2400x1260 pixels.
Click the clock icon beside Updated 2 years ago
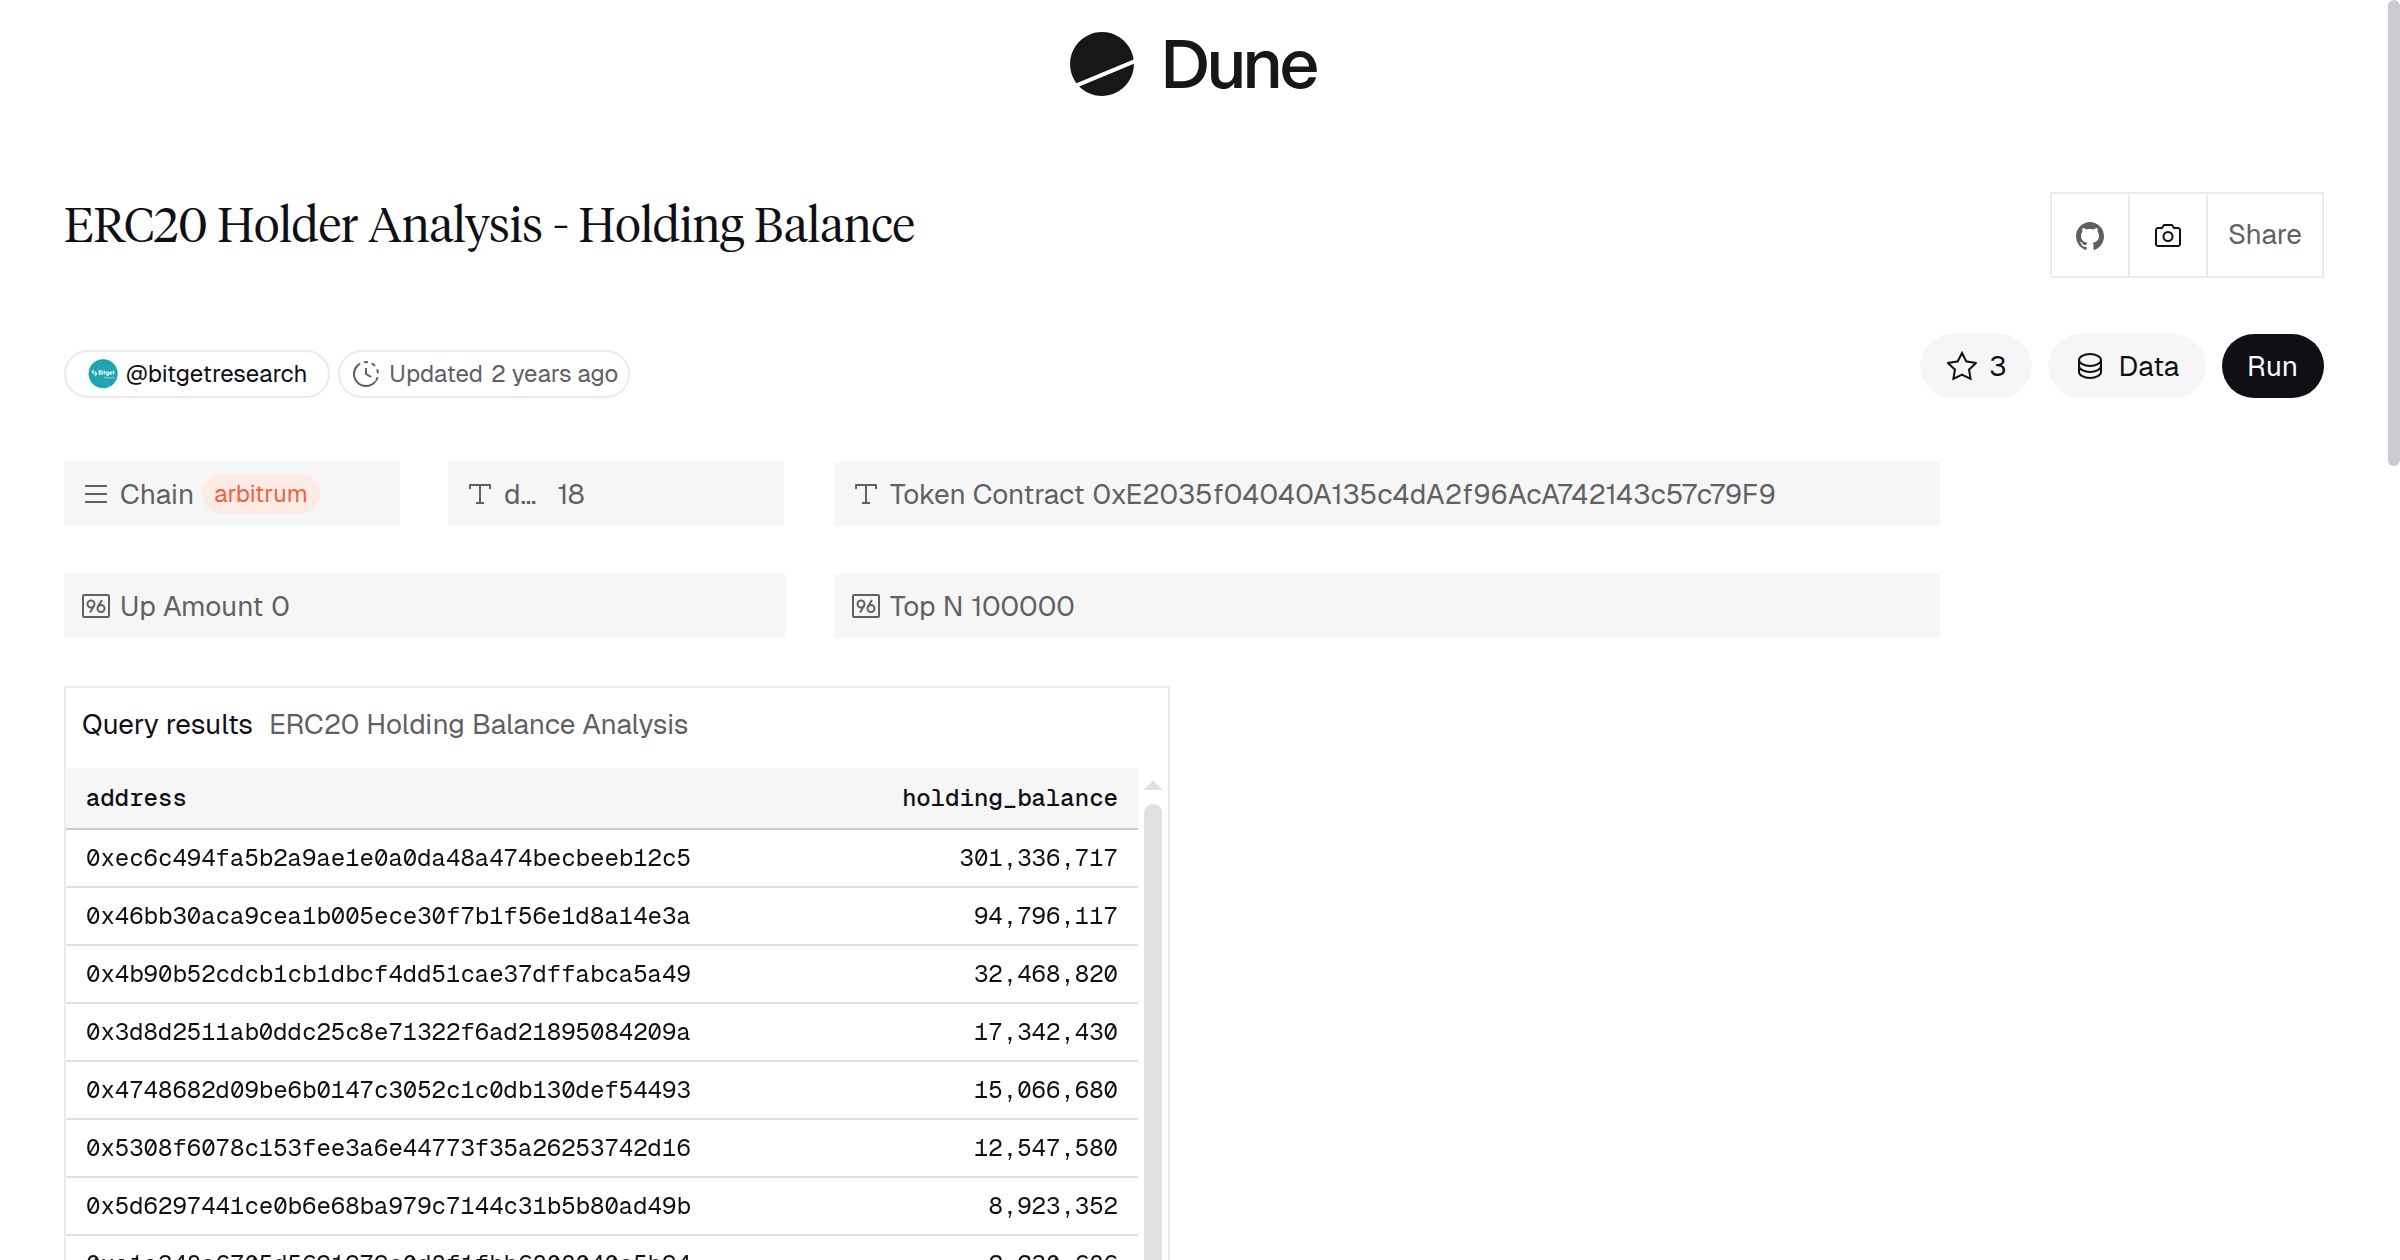366,373
